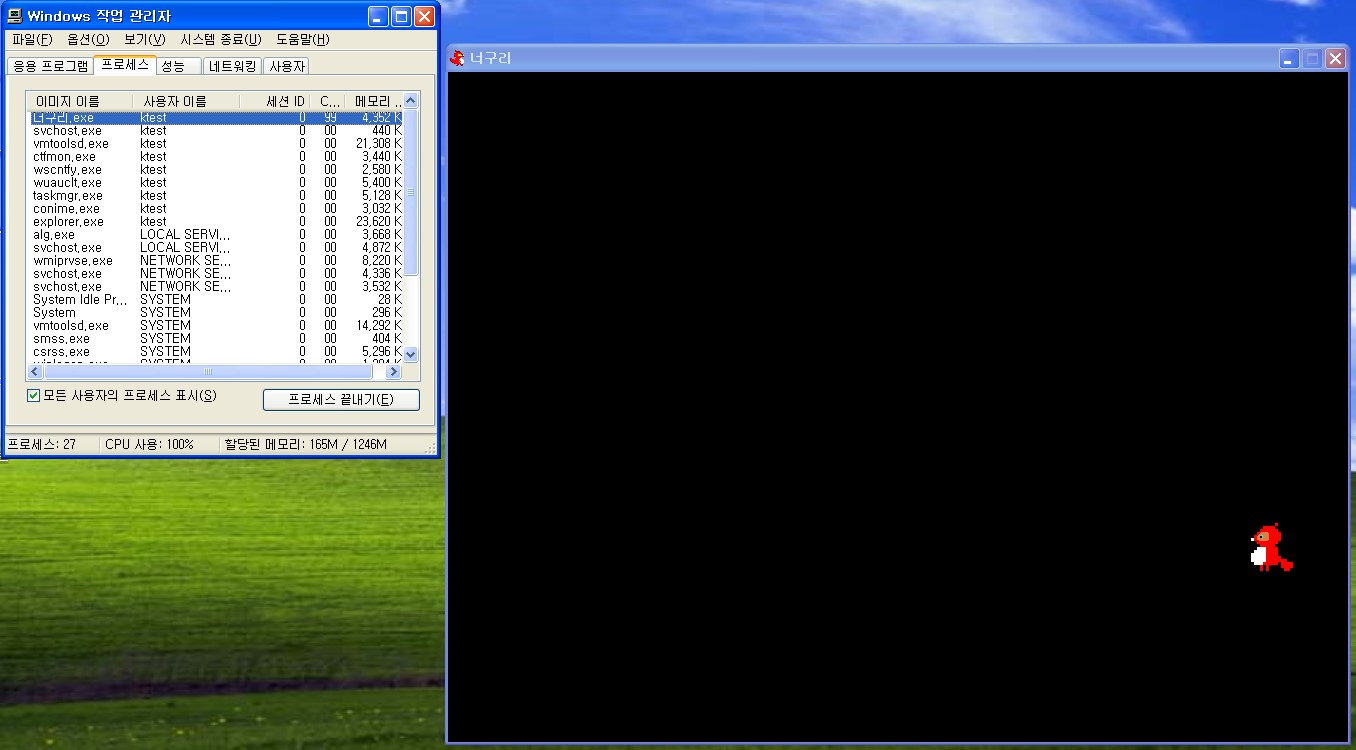Viewport: 1356px width, 750px height.
Task: Sort by the 메모리 column header
Action: tap(376, 101)
